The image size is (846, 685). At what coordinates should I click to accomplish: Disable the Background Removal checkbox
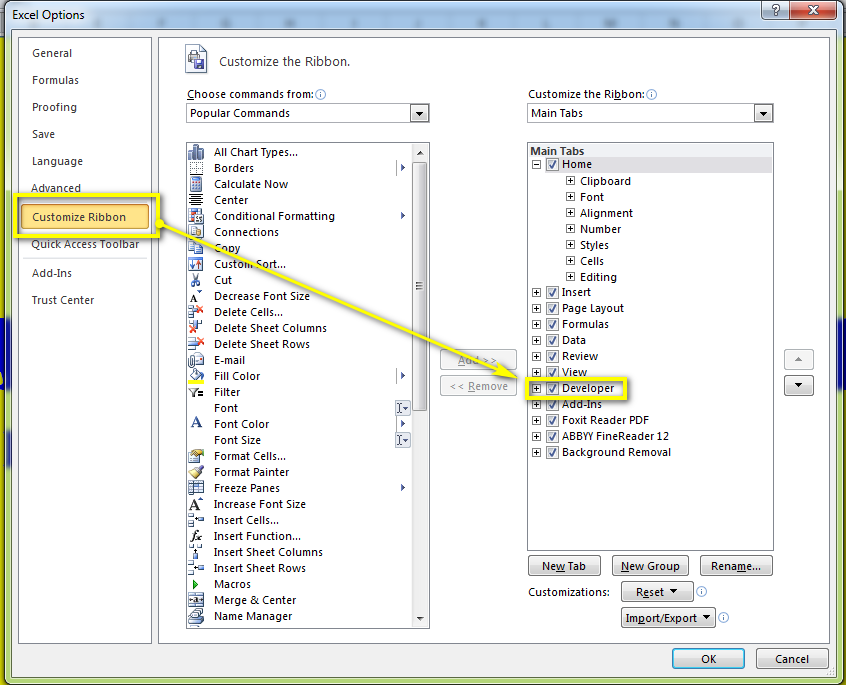552,453
